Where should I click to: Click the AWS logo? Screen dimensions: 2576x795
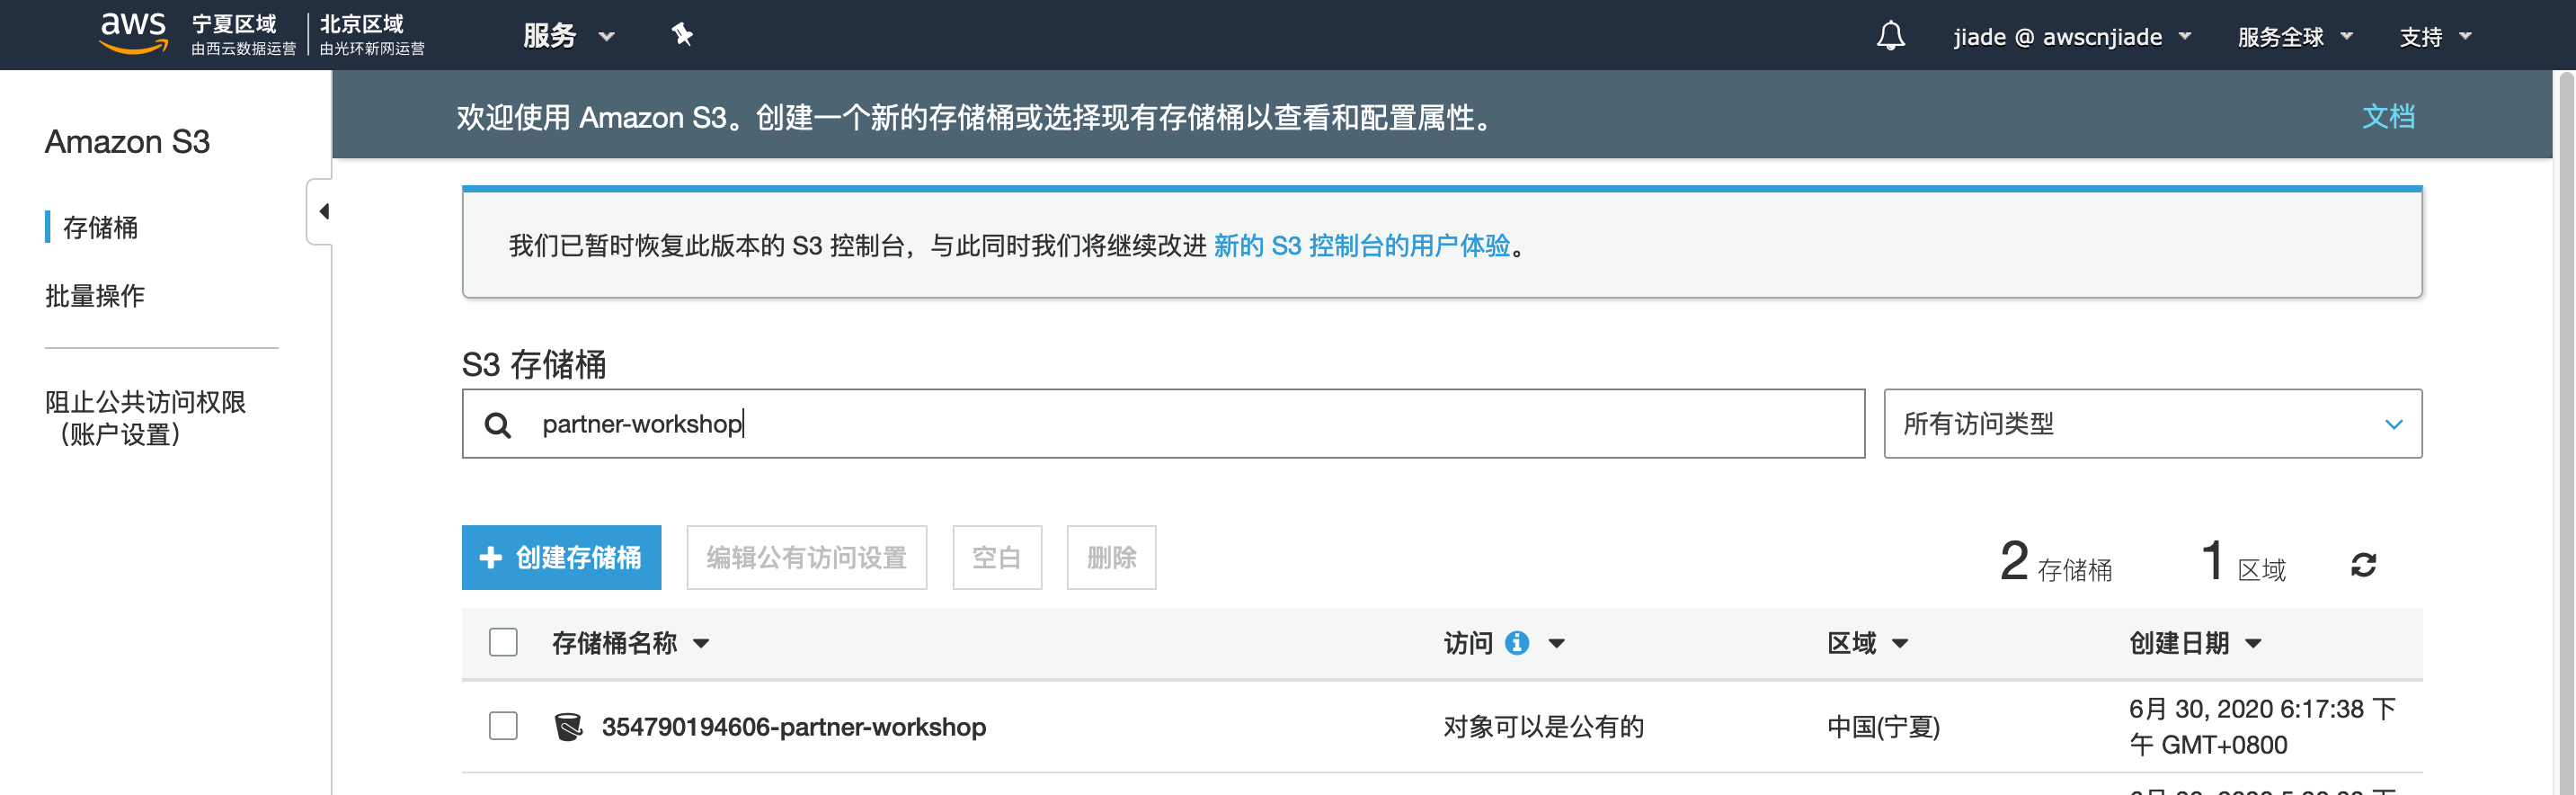click(133, 33)
